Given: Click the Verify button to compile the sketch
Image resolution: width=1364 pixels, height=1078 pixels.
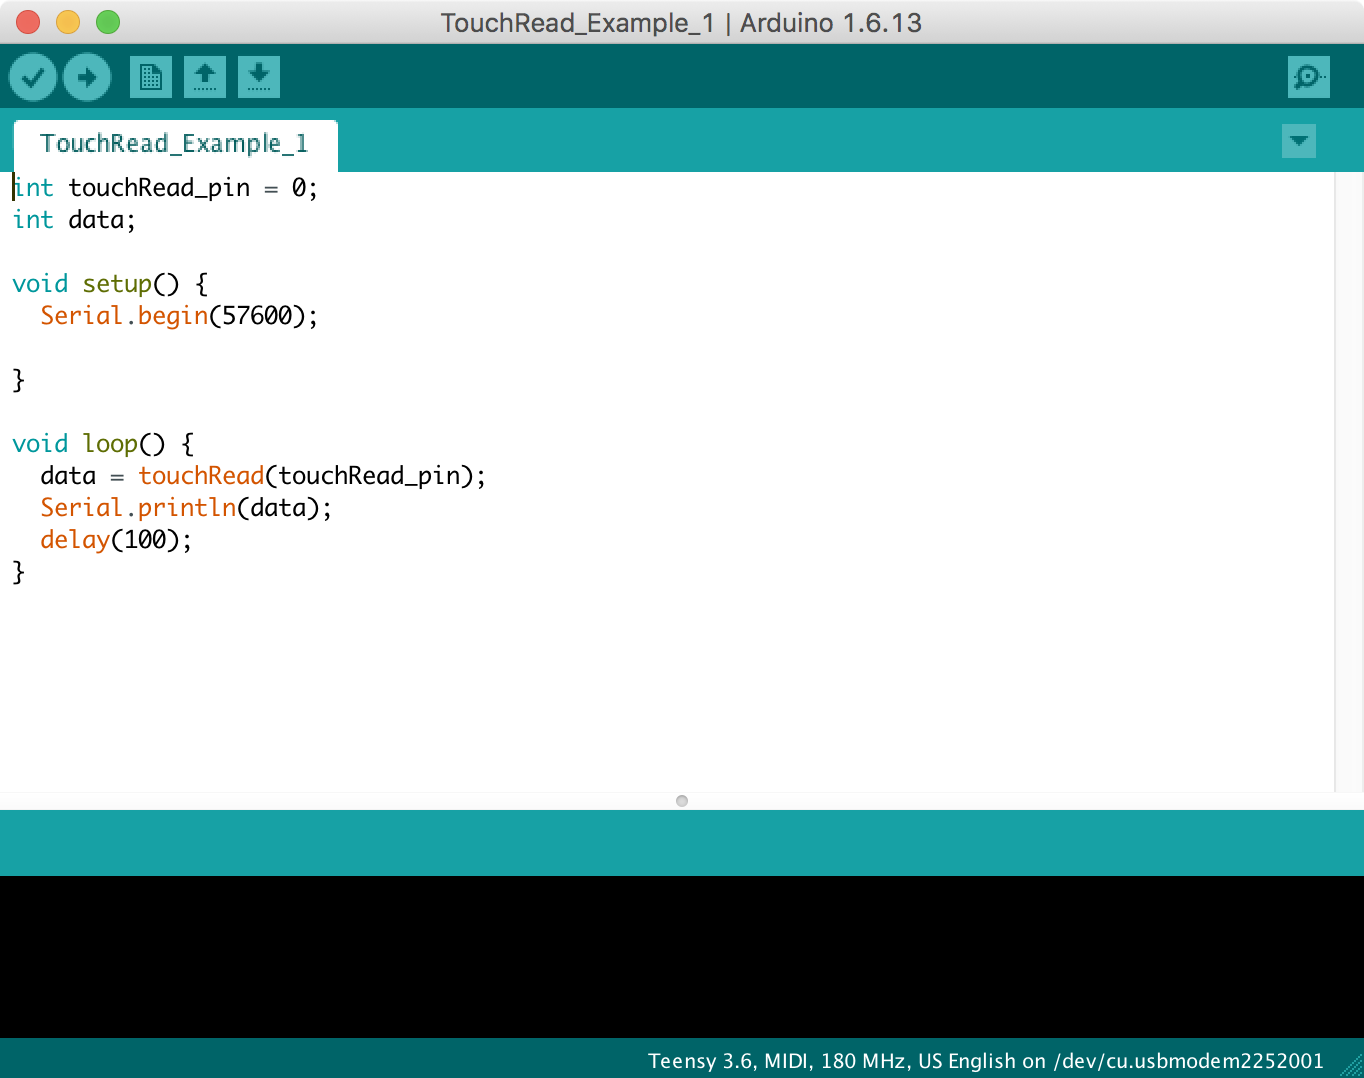Looking at the screenshot, I should (x=32, y=76).
